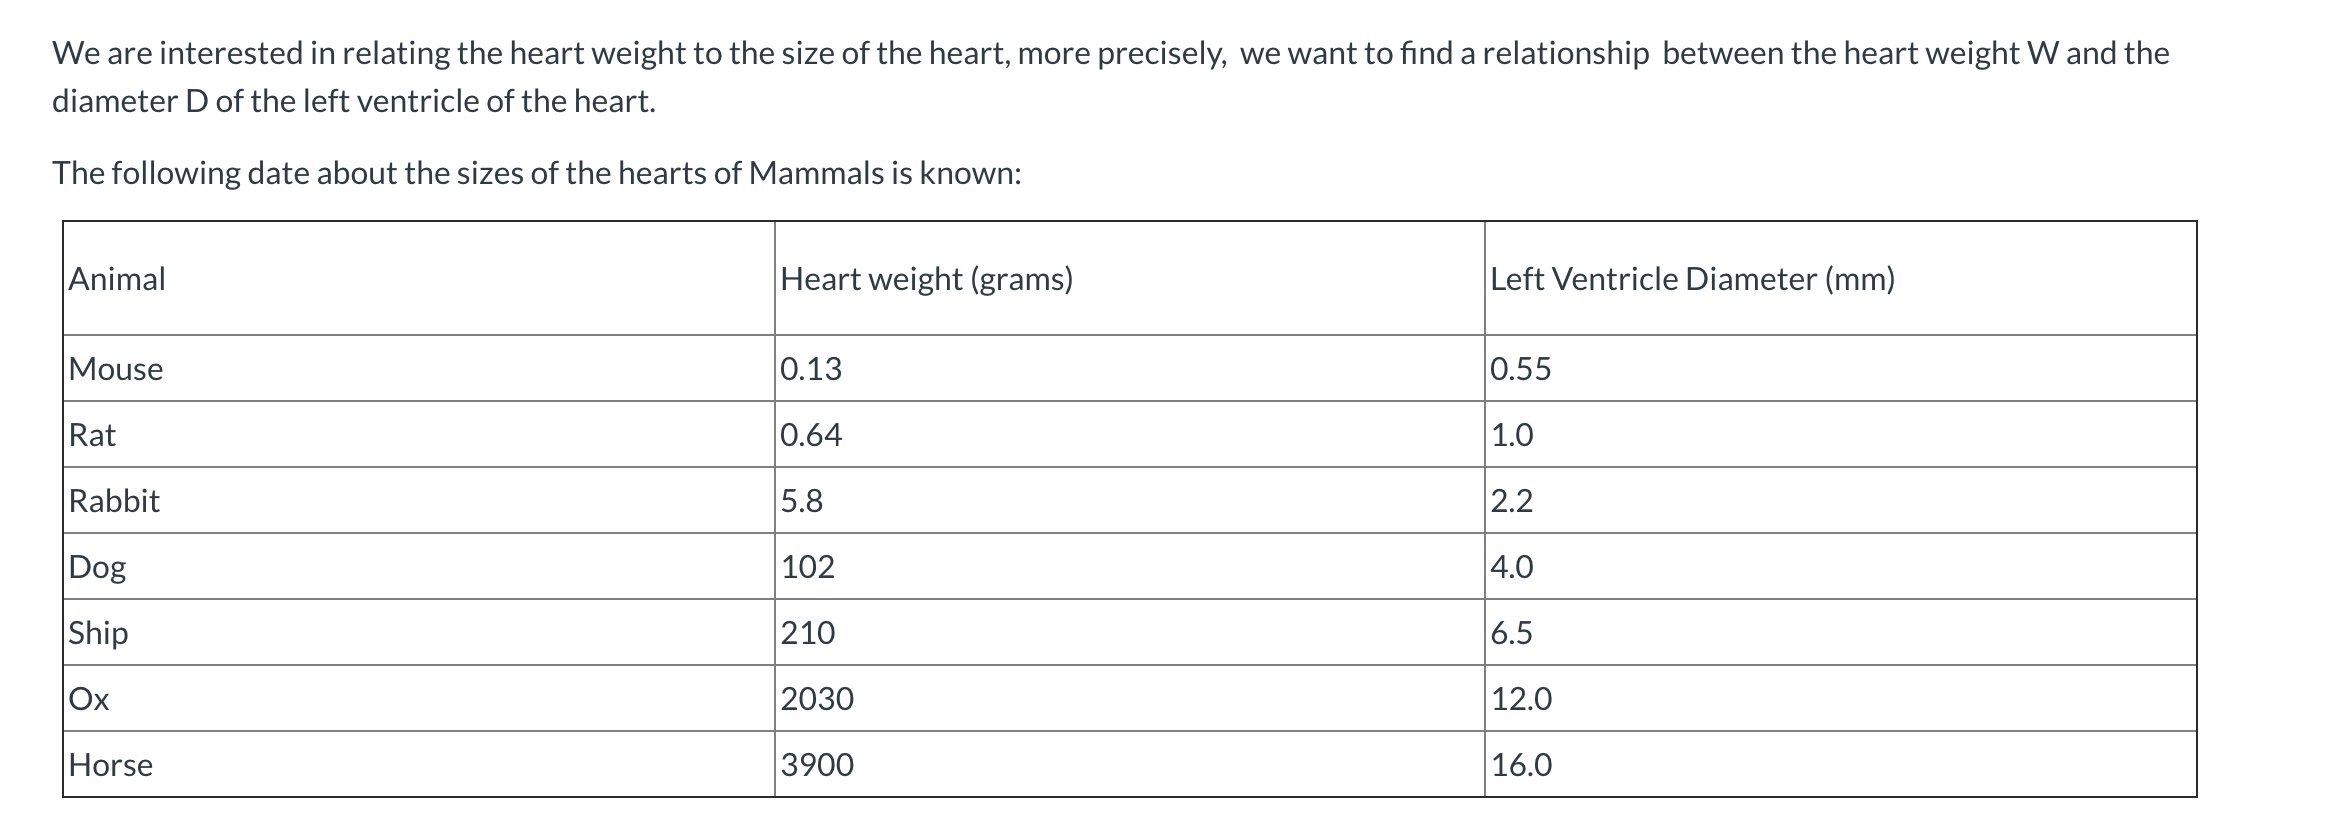The image size is (2348, 834).
Task: Click the 3900 heart weight value
Action: 817,765
